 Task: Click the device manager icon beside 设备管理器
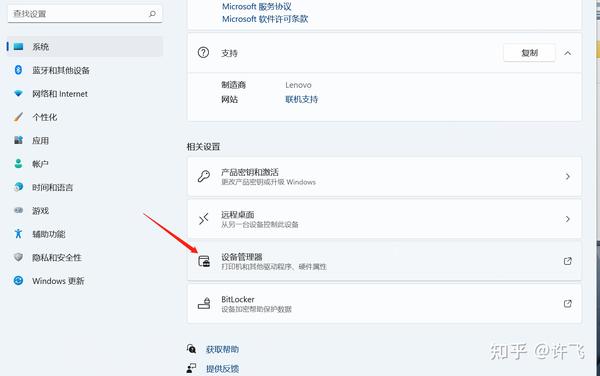click(204, 261)
